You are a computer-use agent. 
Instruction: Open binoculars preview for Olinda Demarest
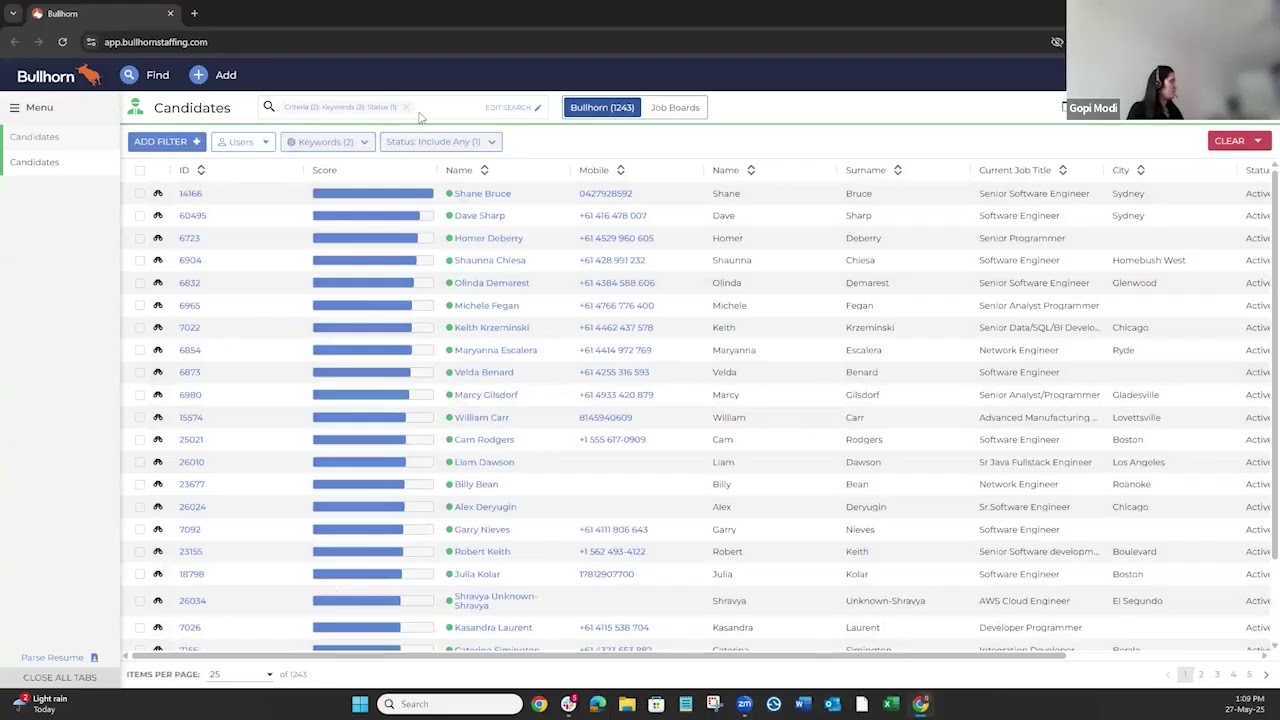158,283
